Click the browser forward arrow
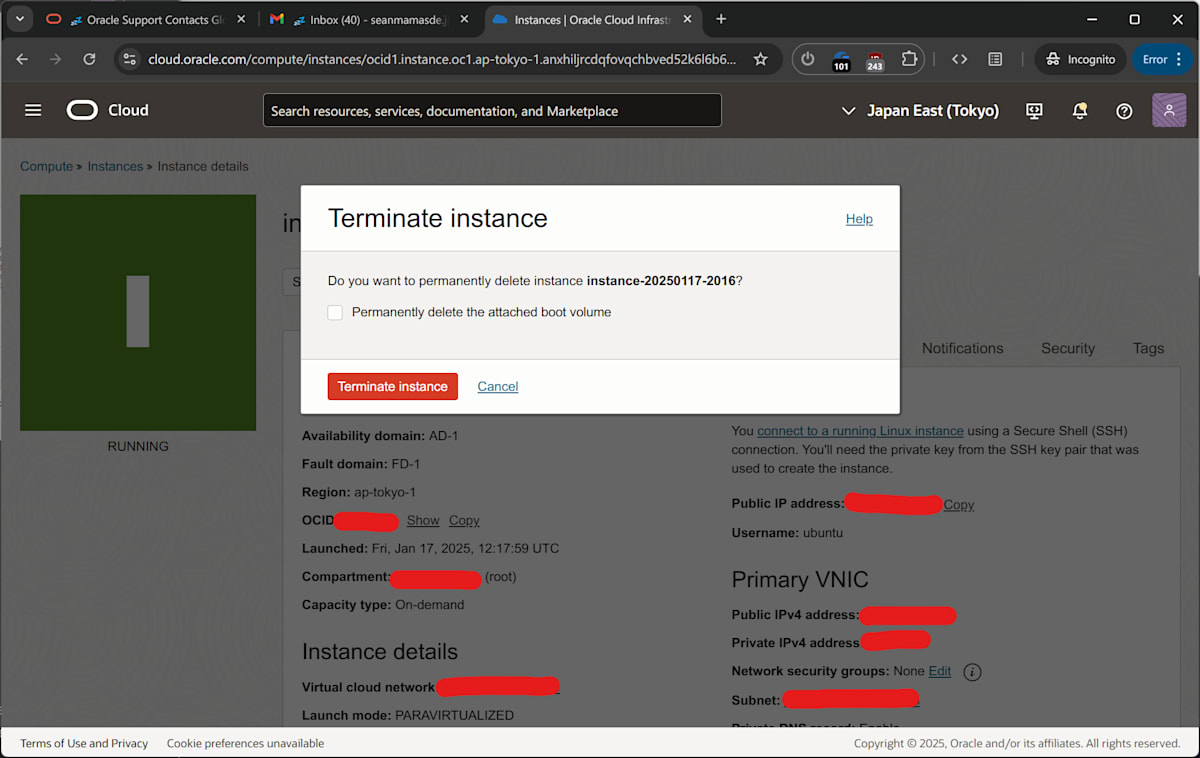This screenshot has width=1200, height=758. pyautogui.click(x=55, y=59)
